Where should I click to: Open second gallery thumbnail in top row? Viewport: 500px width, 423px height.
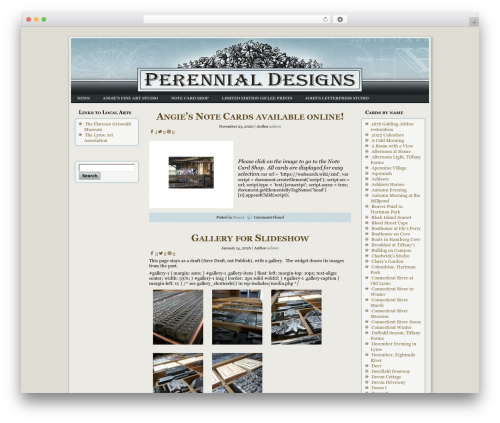[237, 317]
